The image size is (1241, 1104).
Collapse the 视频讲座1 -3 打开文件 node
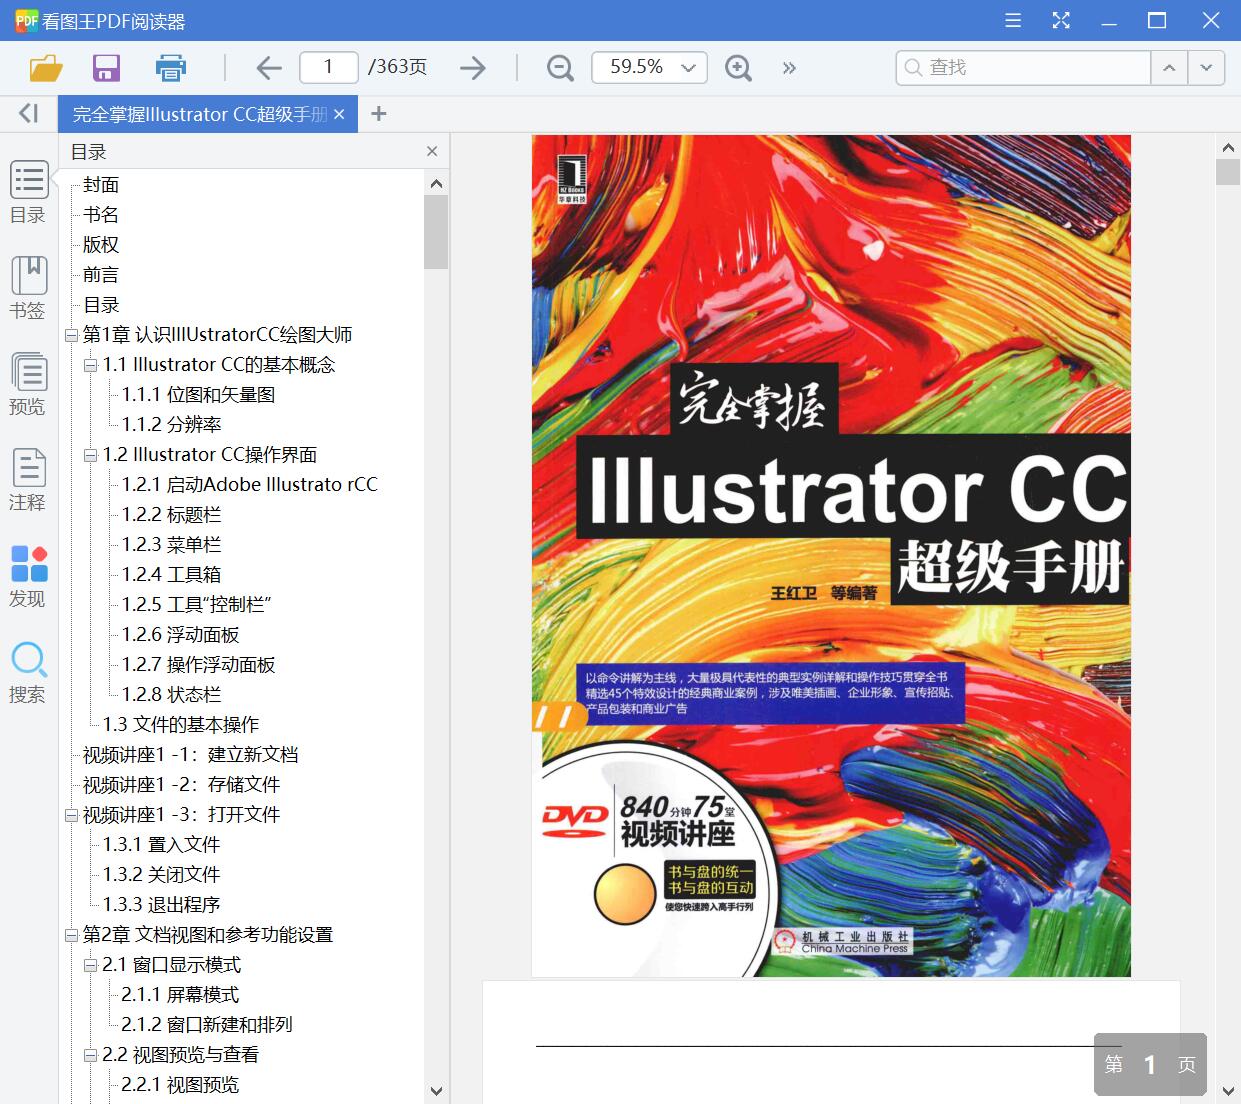(x=71, y=816)
